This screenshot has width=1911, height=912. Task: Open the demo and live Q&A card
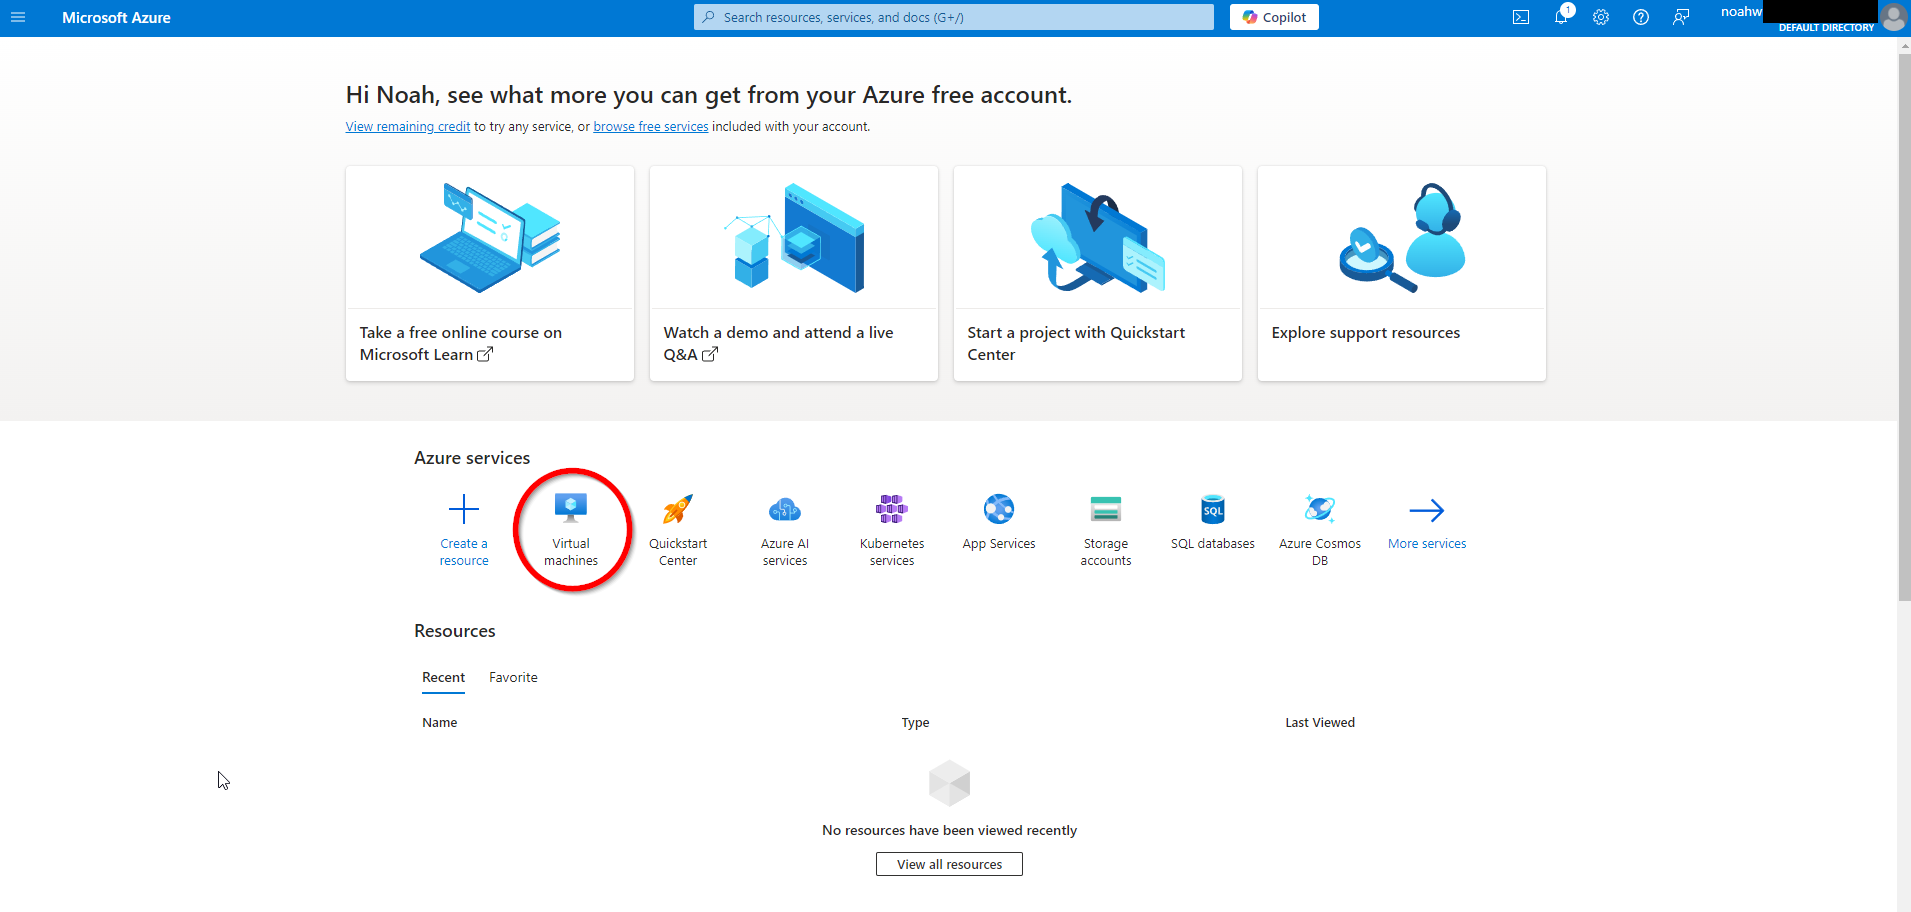pyautogui.click(x=794, y=273)
